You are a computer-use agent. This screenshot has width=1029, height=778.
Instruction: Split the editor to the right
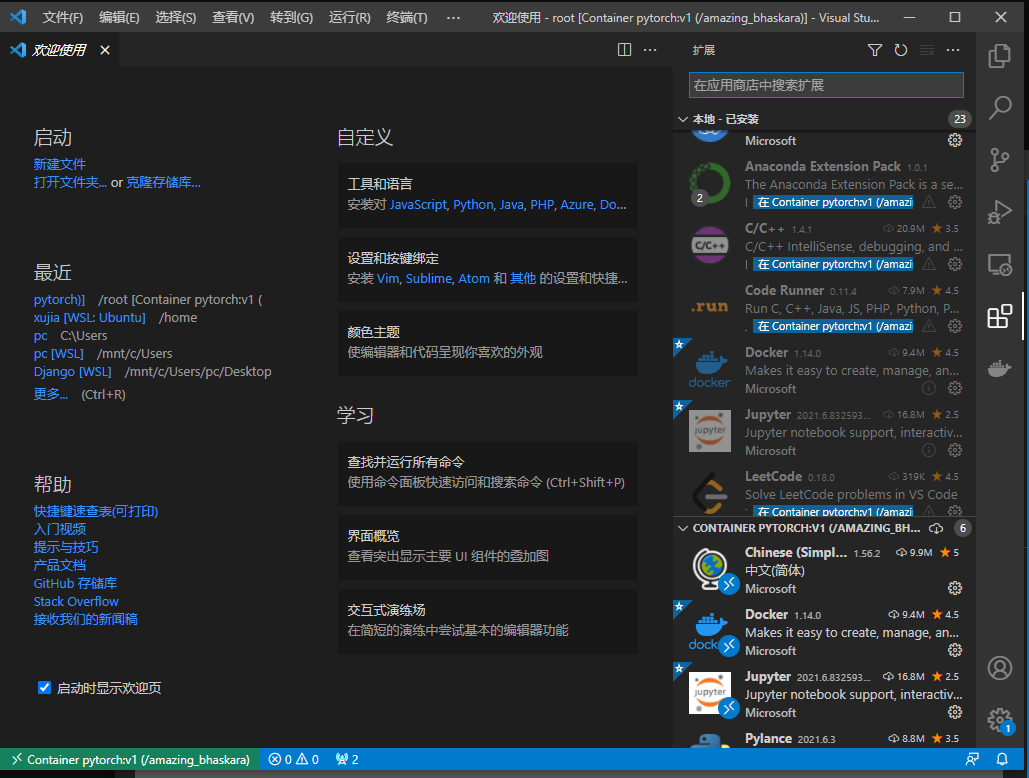(624, 50)
